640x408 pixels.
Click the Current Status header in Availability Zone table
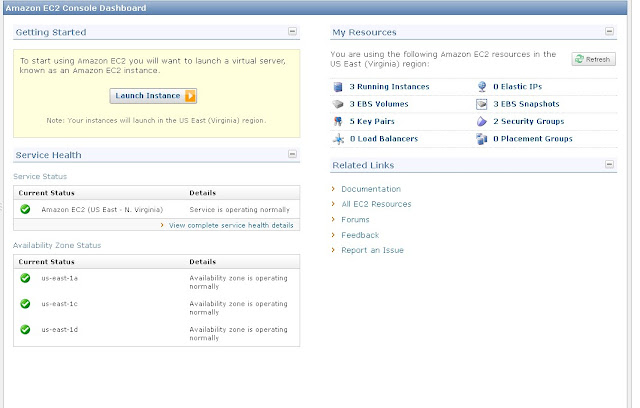(x=47, y=262)
